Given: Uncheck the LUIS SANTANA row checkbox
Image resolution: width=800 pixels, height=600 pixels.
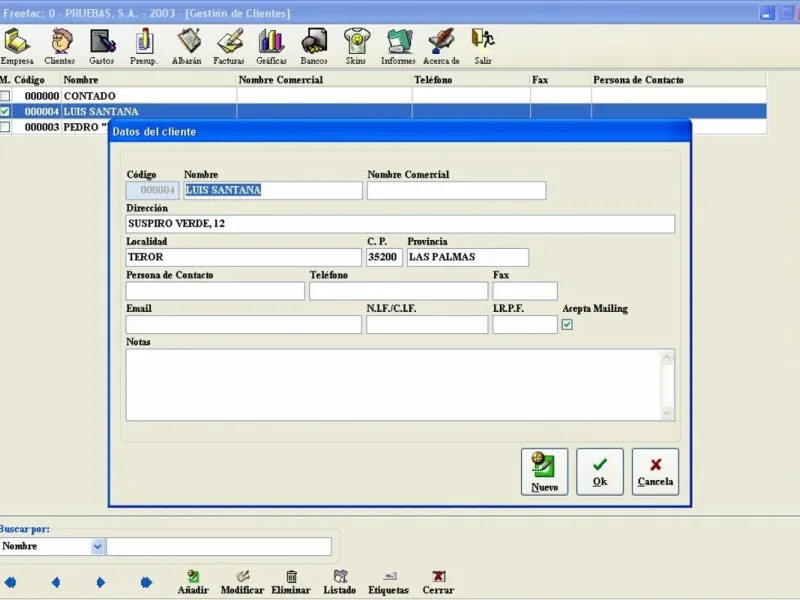Looking at the screenshot, I should tap(6, 112).
